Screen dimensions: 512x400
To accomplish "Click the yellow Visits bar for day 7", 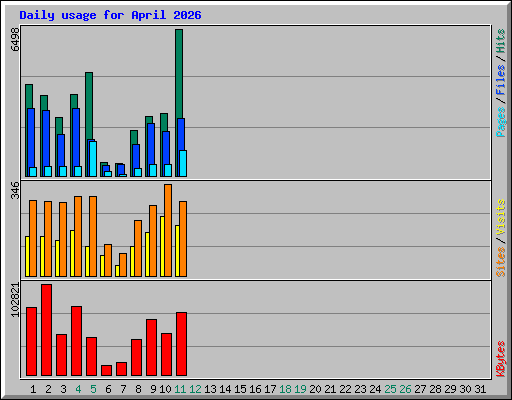I will point(117,271).
